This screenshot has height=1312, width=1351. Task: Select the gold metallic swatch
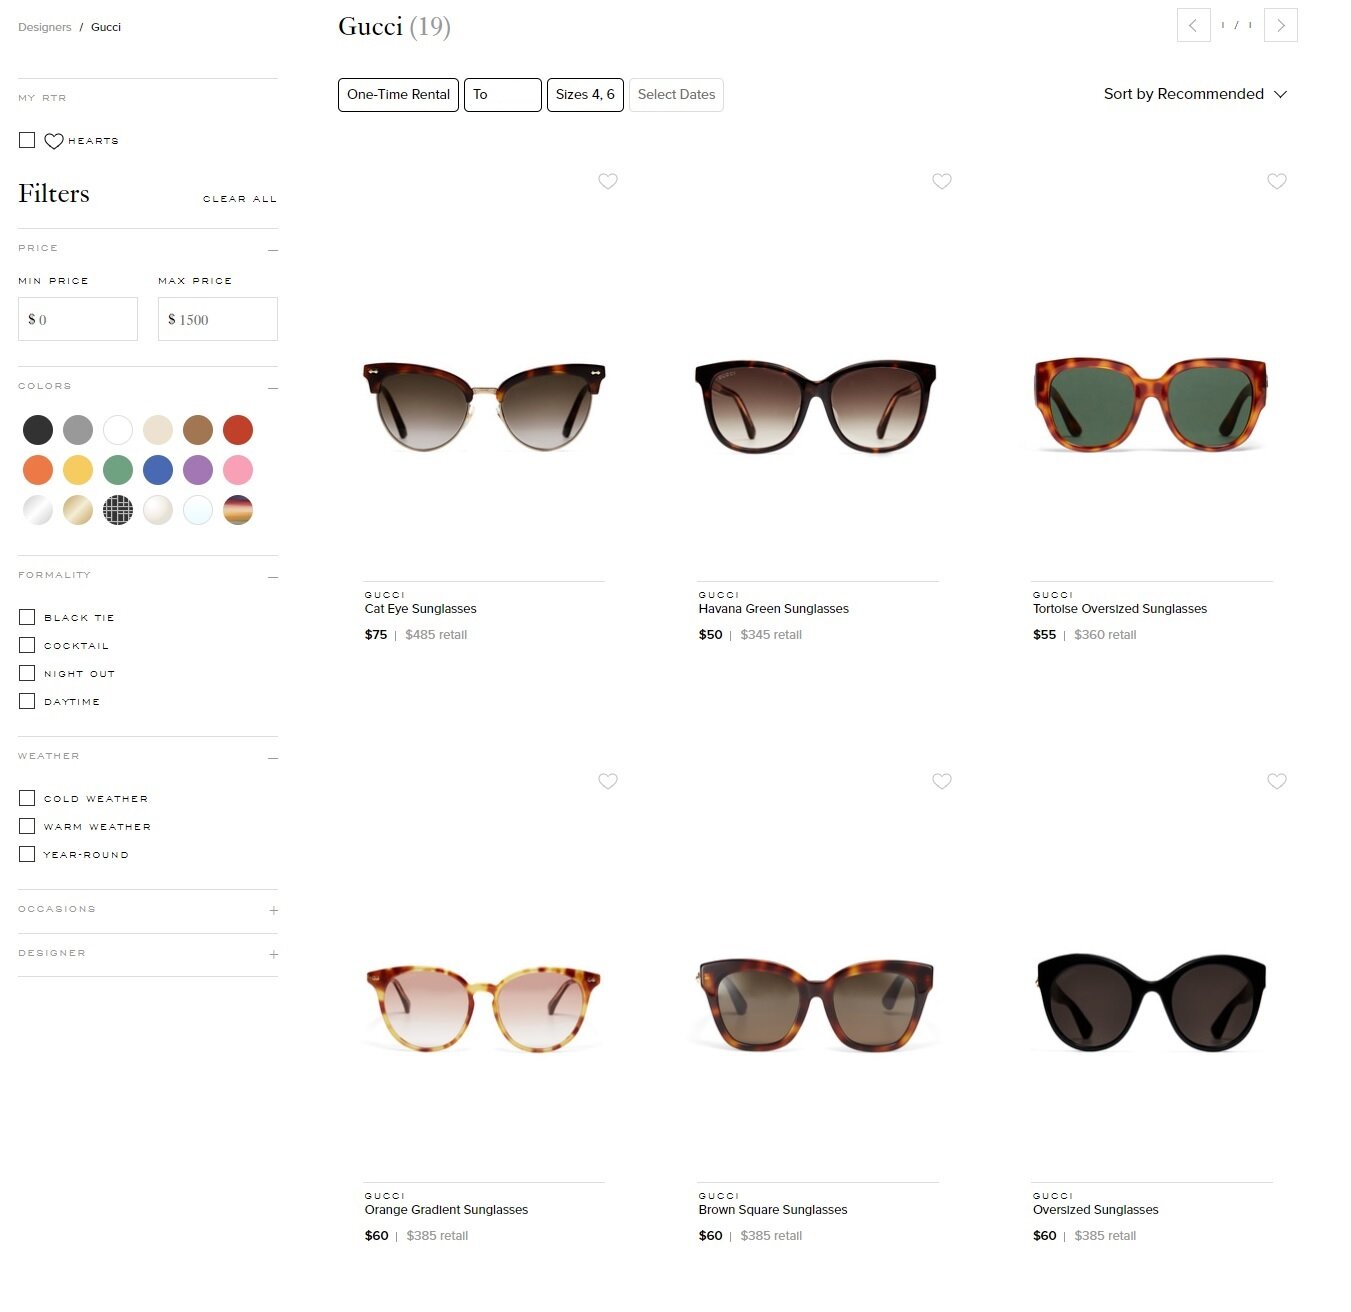[78, 510]
